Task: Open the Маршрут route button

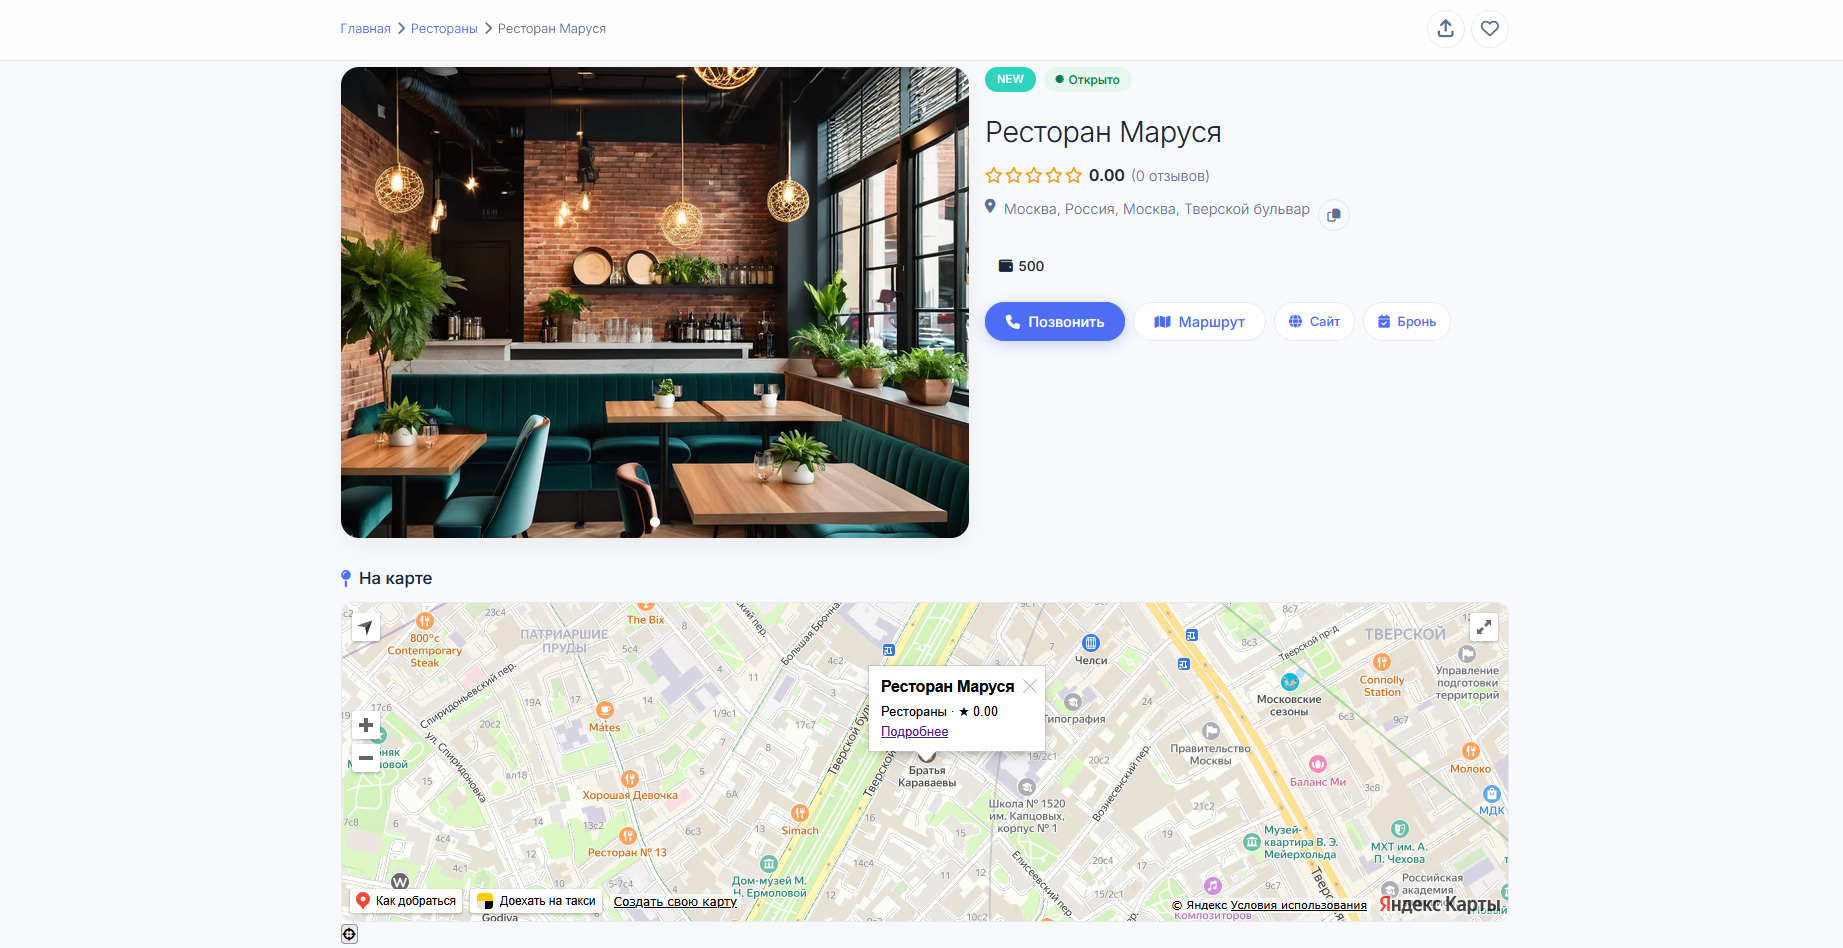Action: 1199,322
